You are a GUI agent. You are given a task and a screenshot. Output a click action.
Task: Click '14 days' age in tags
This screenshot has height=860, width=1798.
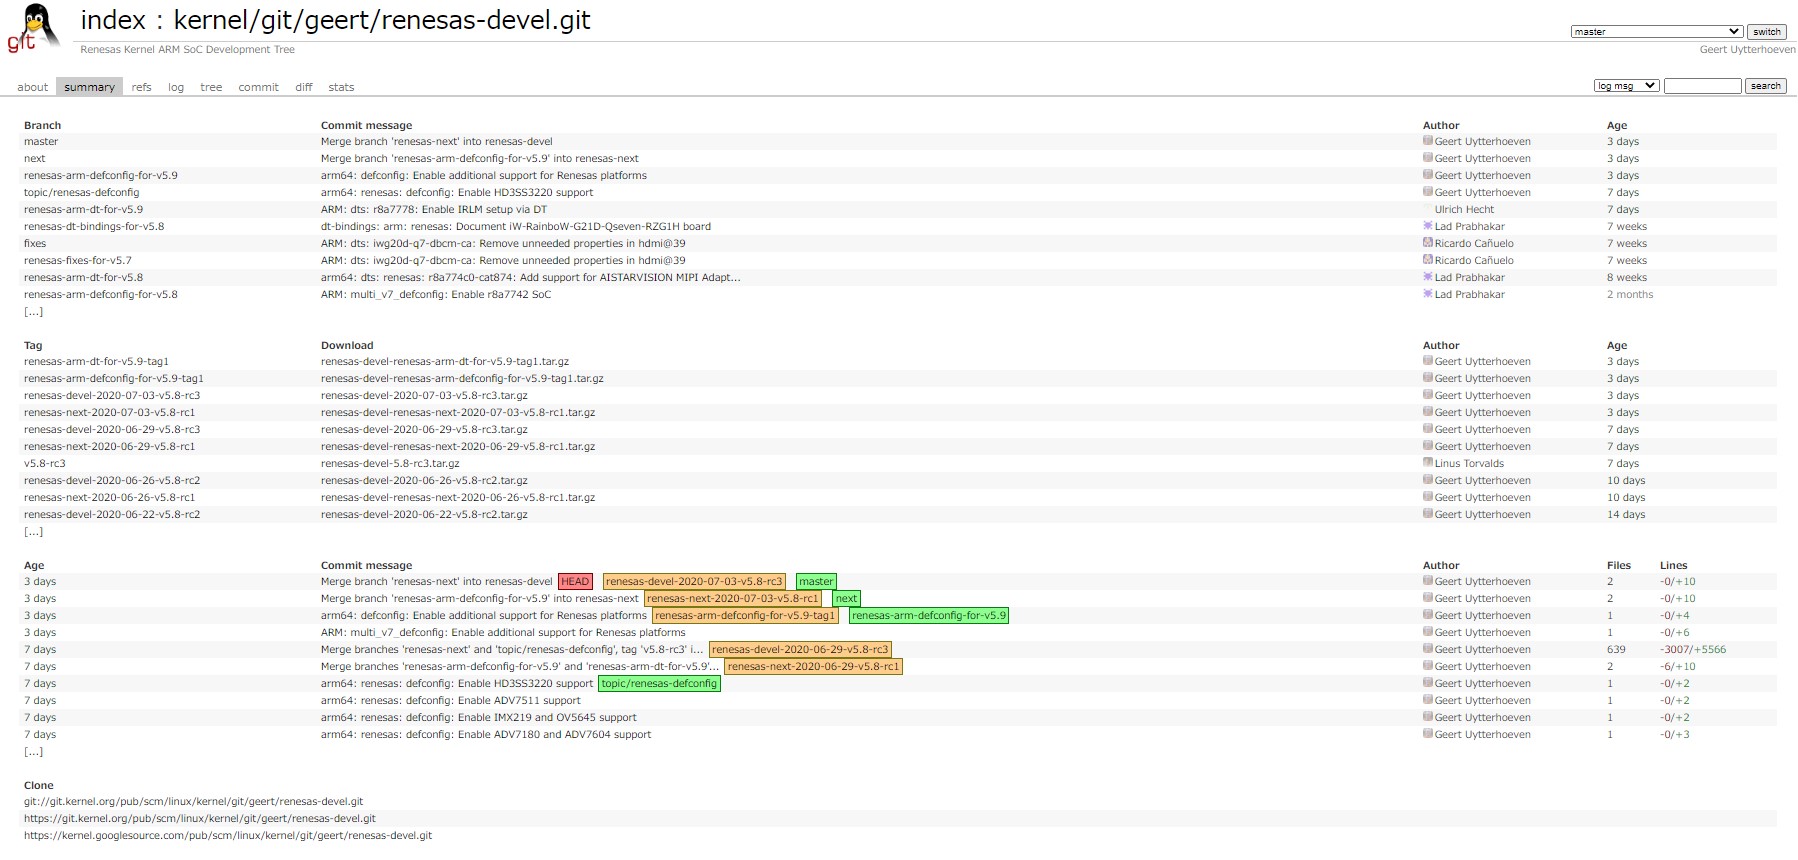pyautogui.click(x=1626, y=515)
